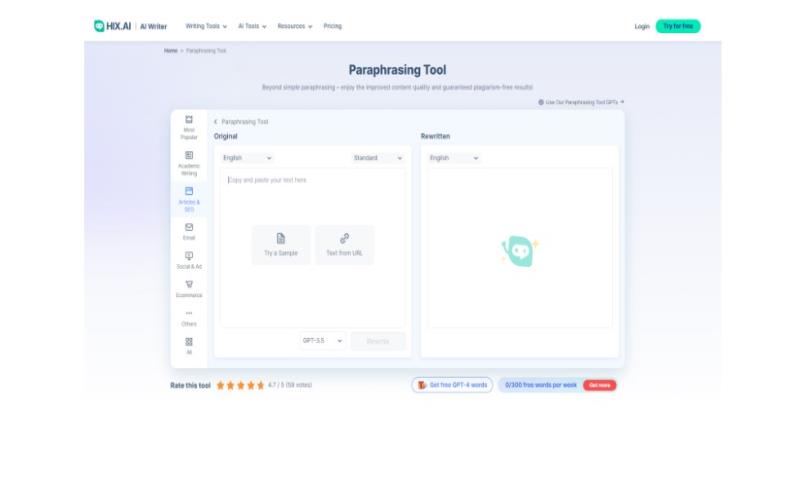Click the Text from URL tile
Image resolution: width=800 pixels, height=500 pixels.
pos(344,244)
